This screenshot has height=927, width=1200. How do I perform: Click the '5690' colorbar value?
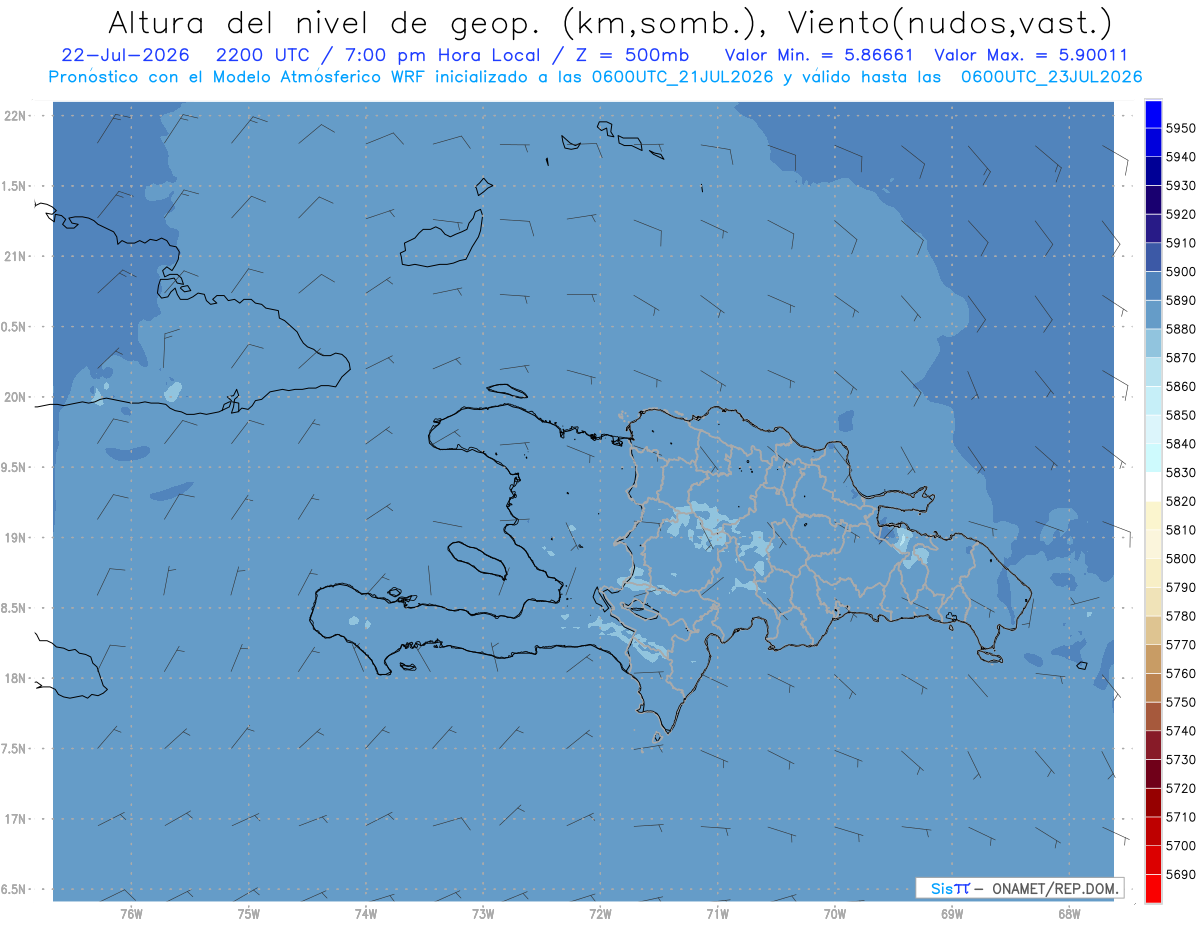pos(1180,874)
